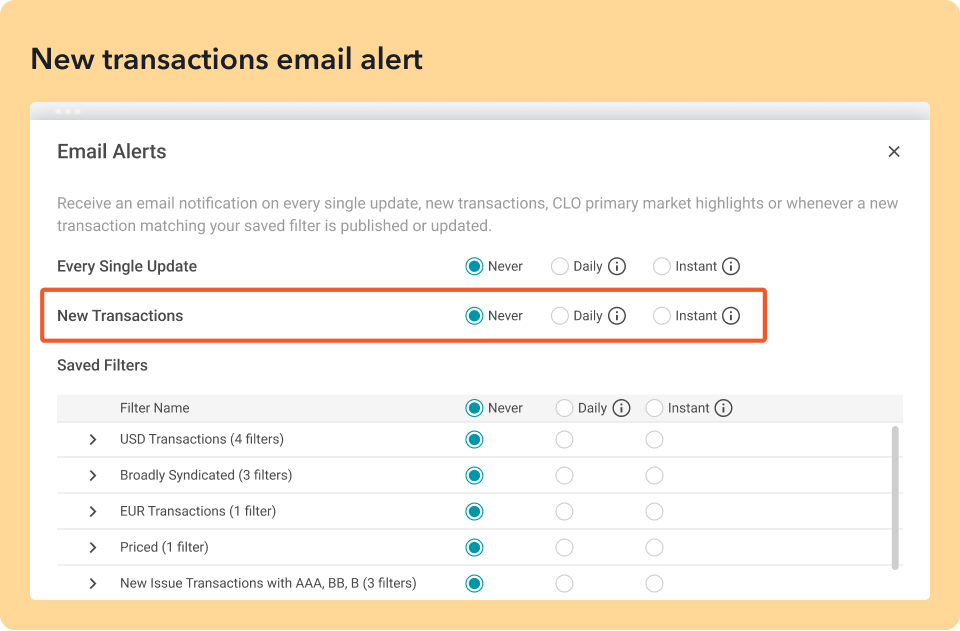Expand New Issue Transactions with AAA, BB, B
This screenshot has height=631, width=960.
pos(93,584)
